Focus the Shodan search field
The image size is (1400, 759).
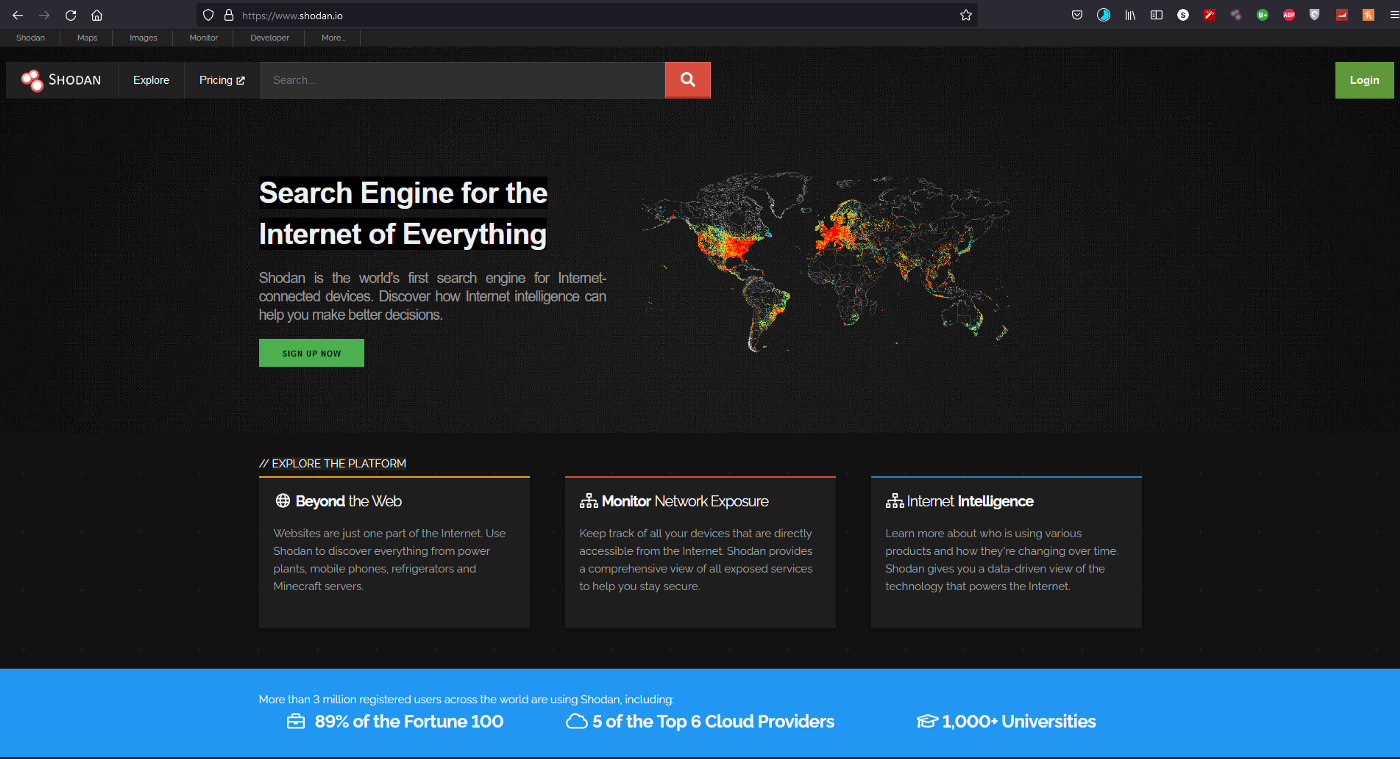[462, 80]
